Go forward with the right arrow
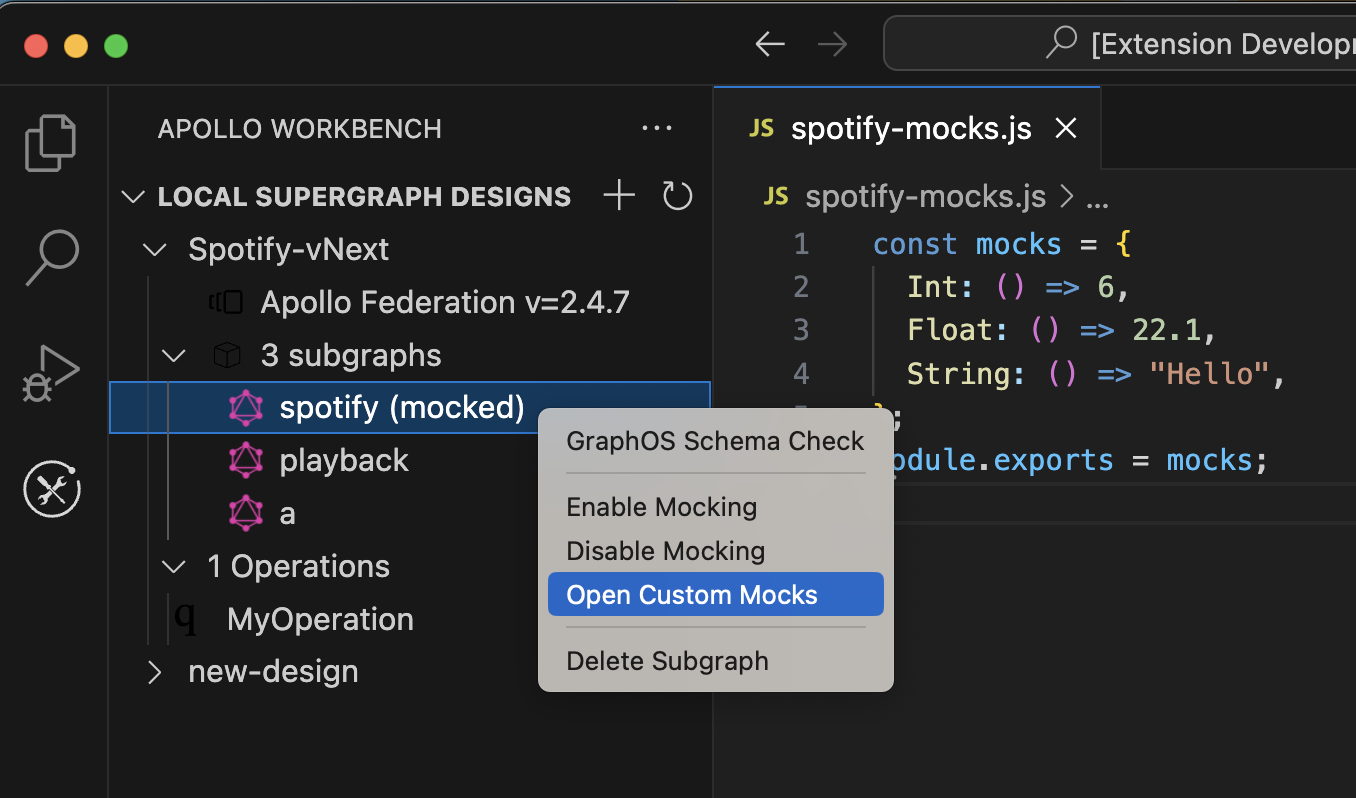Viewport: 1356px width, 798px height. (x=832, y=45)
